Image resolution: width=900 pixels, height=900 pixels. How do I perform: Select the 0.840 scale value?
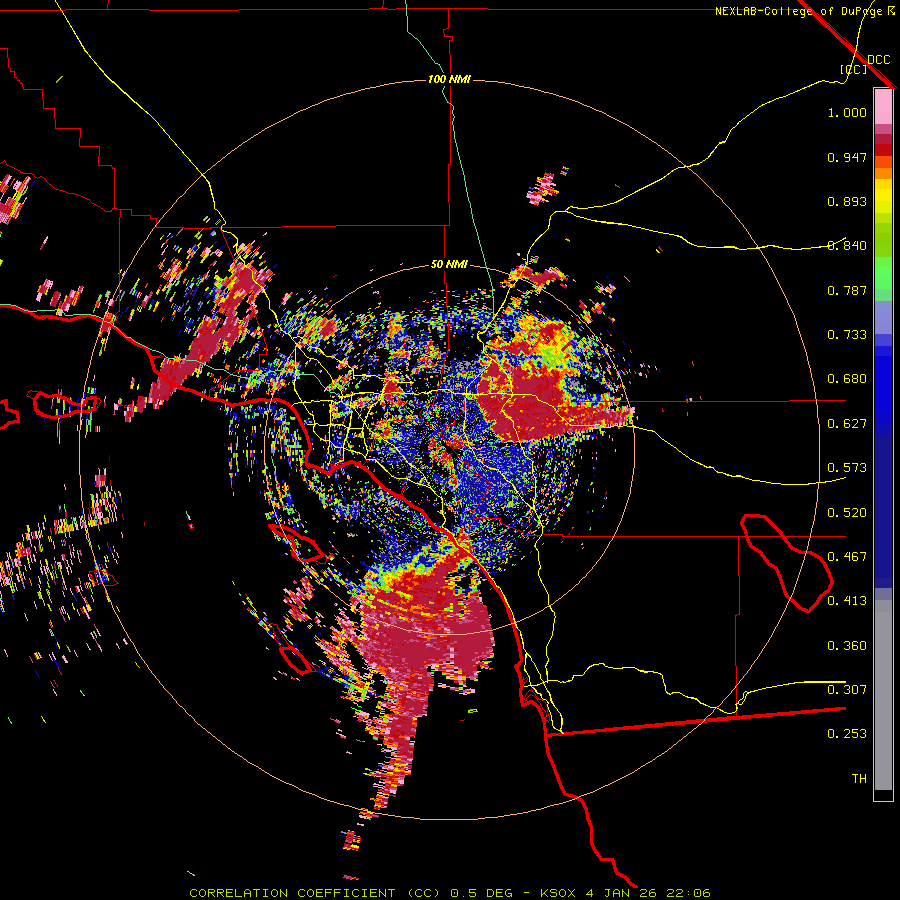[x=847, y=246]
